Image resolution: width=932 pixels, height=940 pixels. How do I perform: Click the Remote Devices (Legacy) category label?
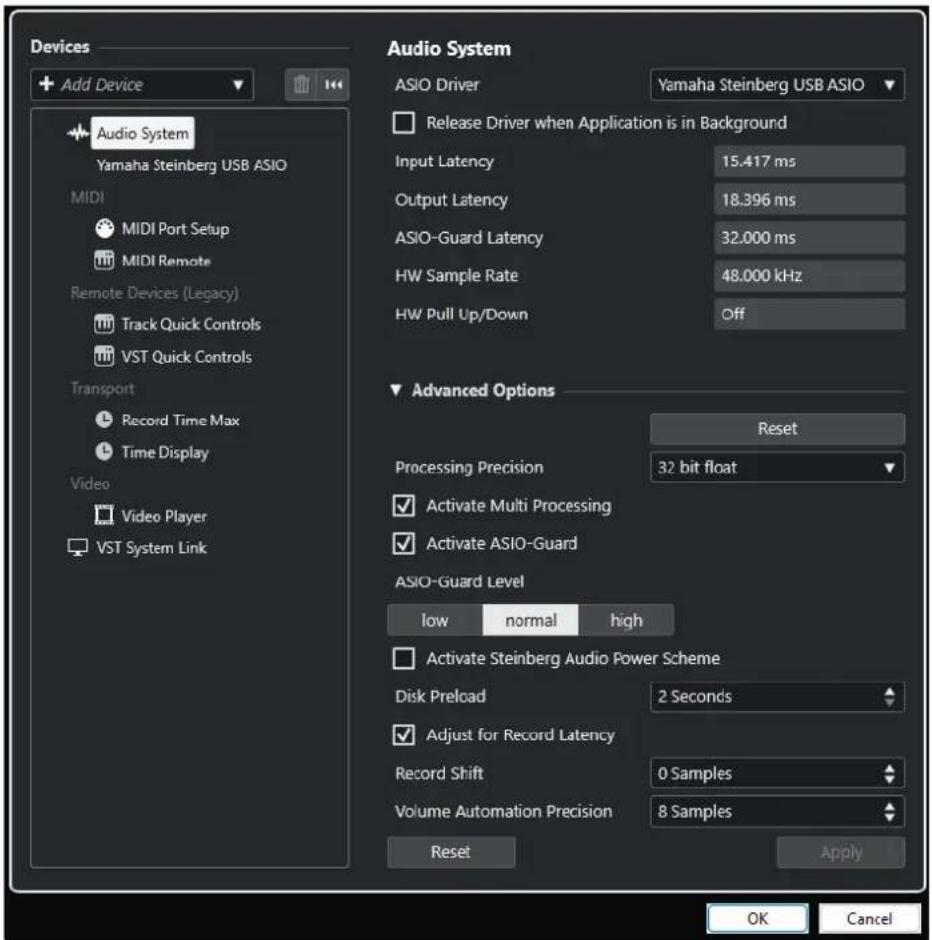[155, 293]
